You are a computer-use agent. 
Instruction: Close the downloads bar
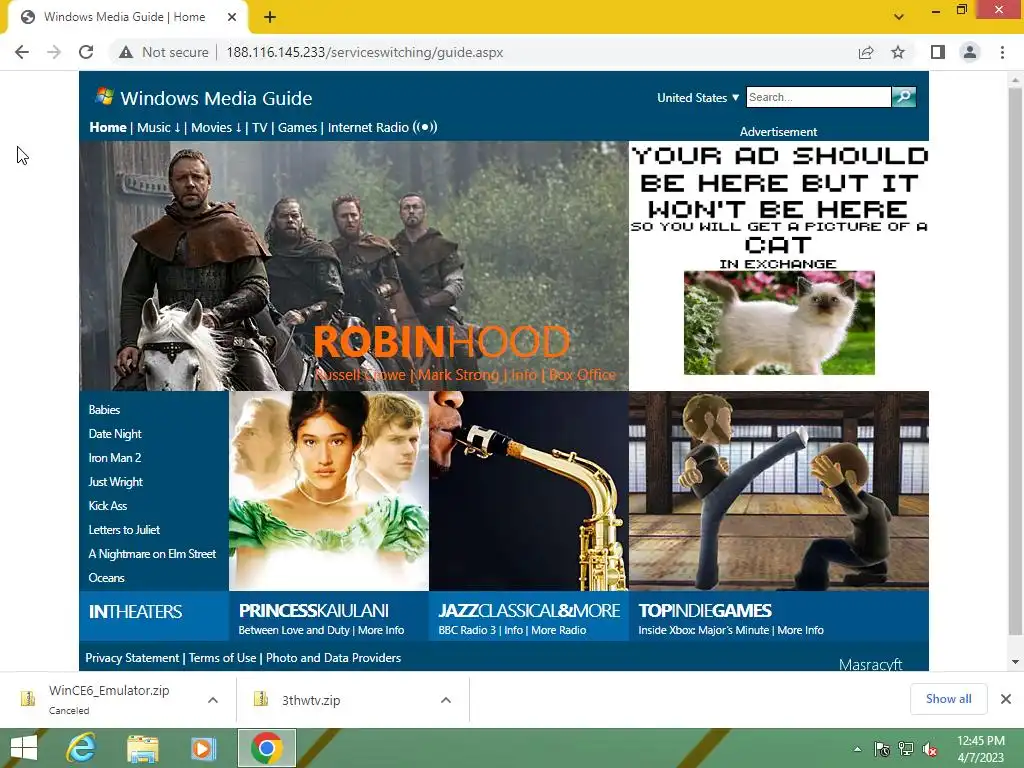1006,699
